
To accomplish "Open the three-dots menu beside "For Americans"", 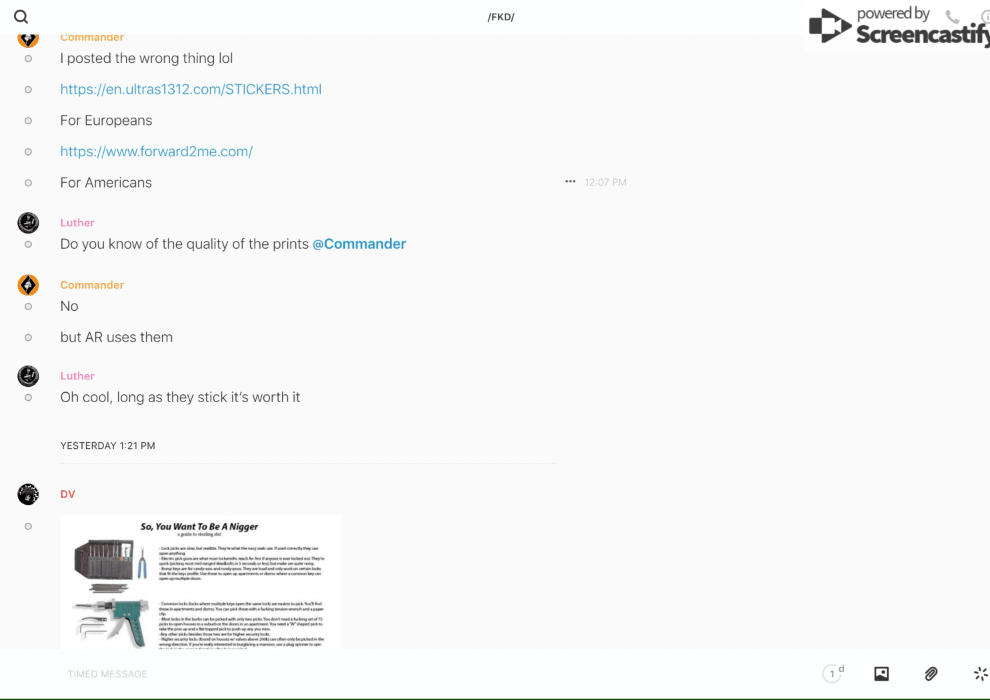I will [x=570, y=182].
